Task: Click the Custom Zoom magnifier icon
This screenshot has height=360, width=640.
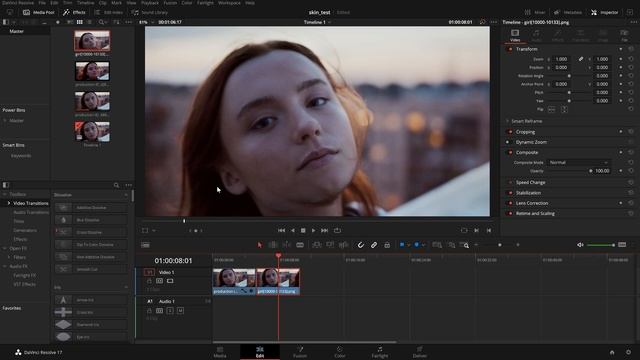Action: (464, 245)
